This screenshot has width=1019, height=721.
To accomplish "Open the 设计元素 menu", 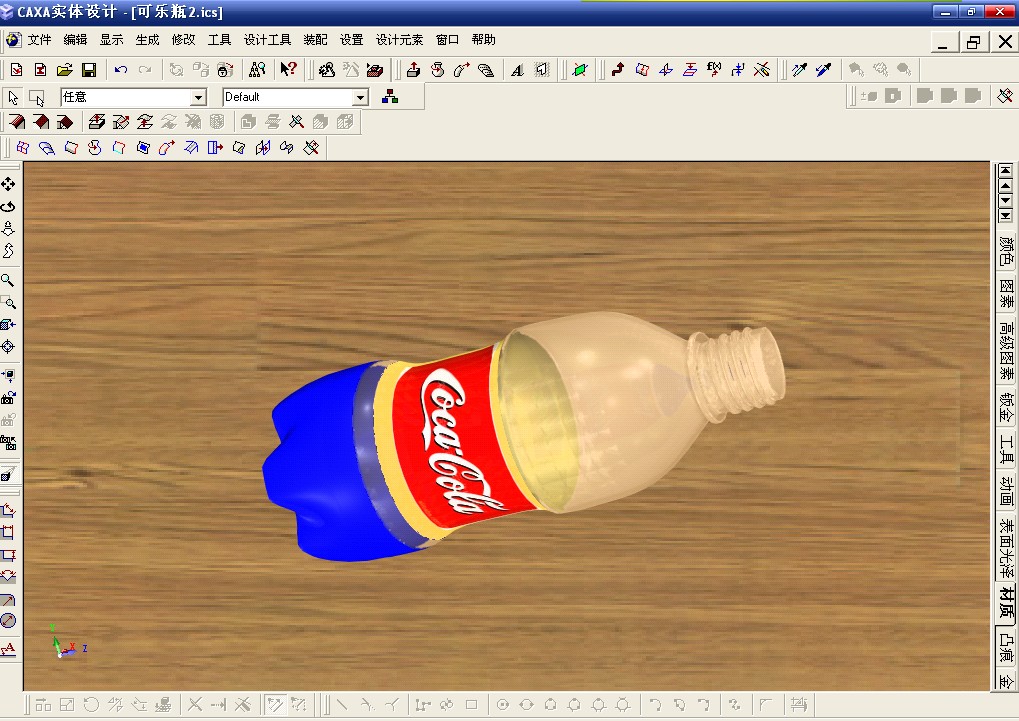I will 399,40.
